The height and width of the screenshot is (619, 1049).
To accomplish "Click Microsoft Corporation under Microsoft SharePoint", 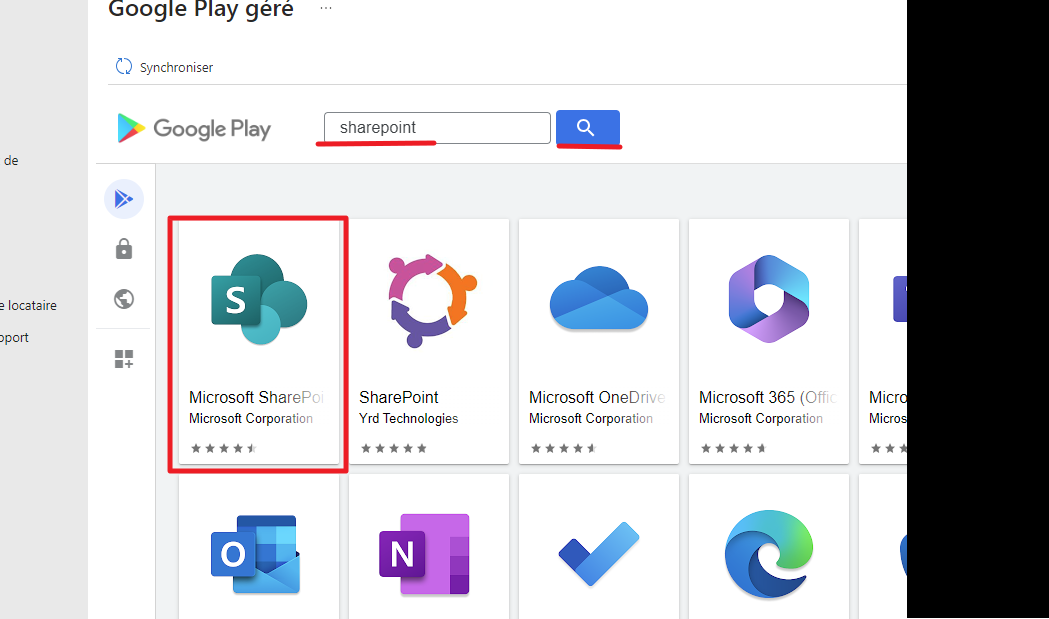I will coord(251,418).
